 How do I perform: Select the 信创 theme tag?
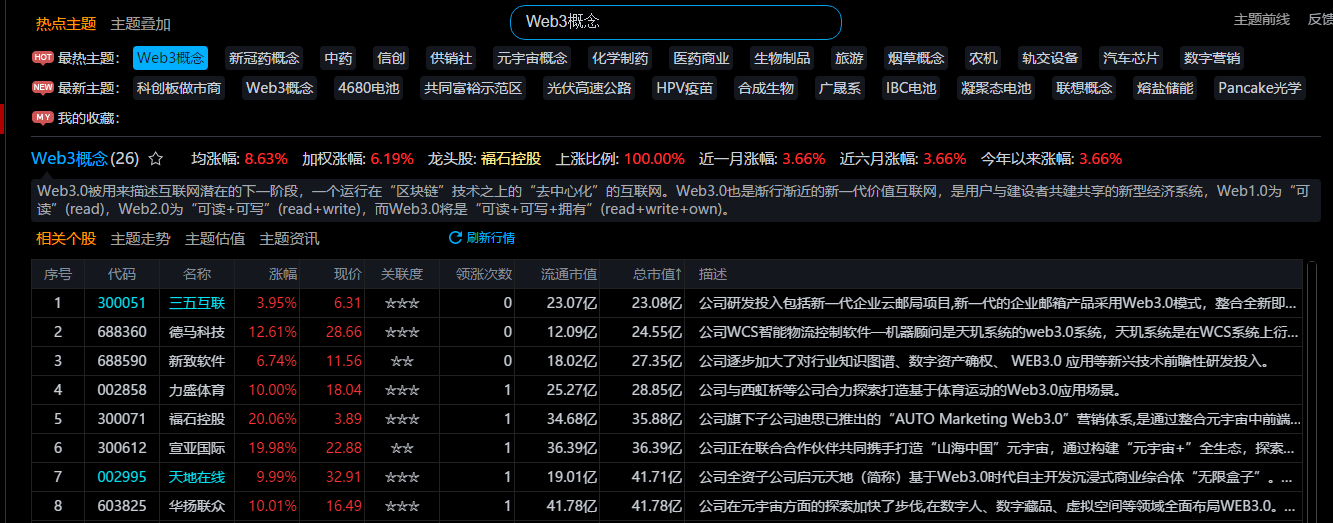tap(390, 58)
